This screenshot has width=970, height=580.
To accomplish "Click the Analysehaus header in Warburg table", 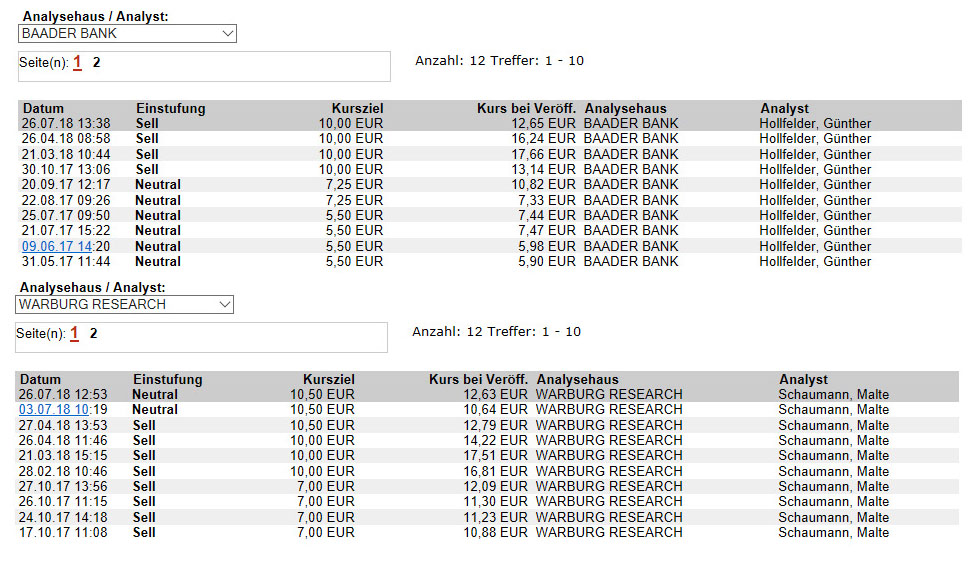I will 577,379.
